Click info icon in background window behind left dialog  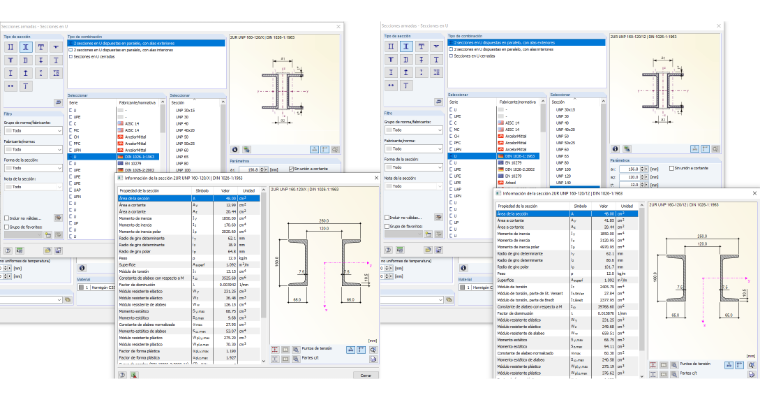[82, 268]
